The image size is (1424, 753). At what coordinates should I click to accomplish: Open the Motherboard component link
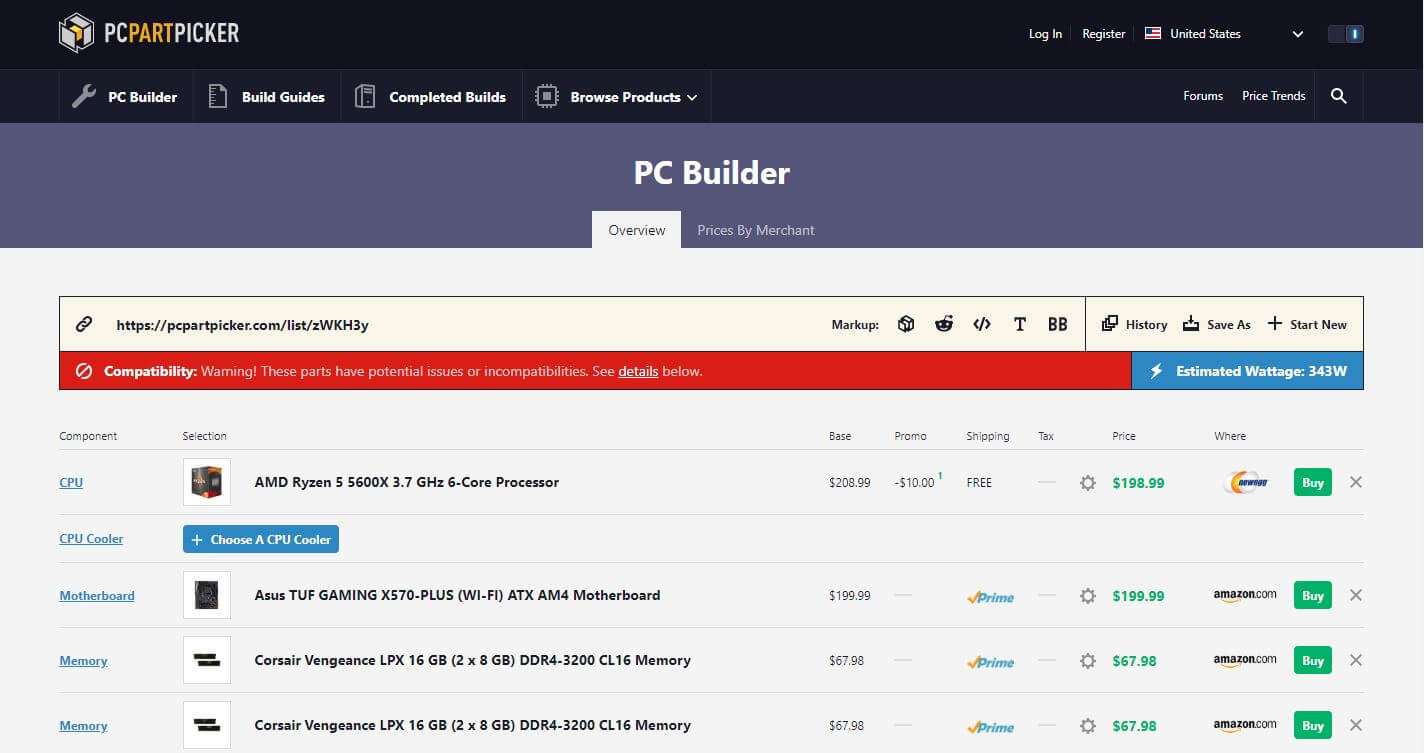click(97, 595)
